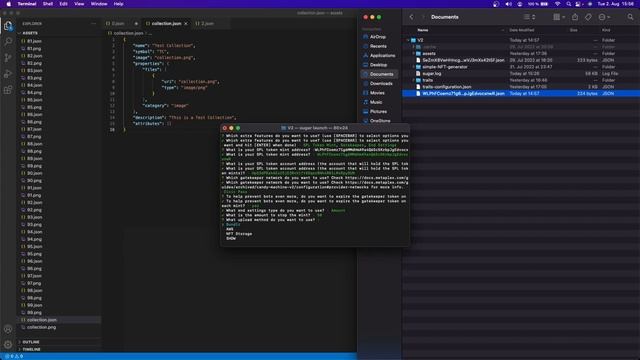Open the Extensions view in VS Code

point(8,90)
